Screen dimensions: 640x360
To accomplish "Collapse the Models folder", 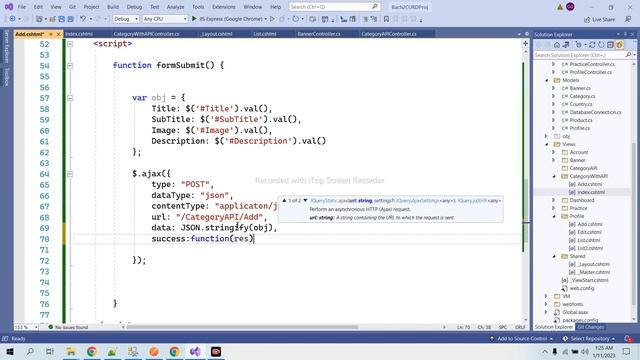I will 547,80.
